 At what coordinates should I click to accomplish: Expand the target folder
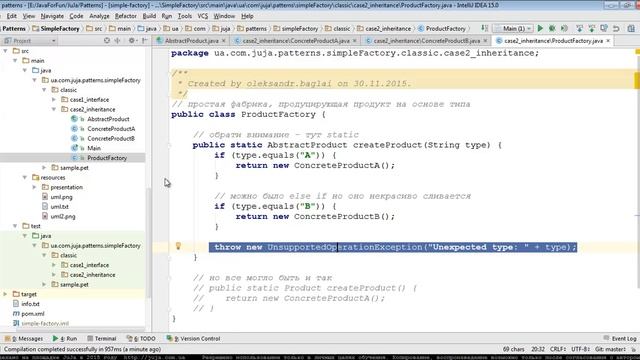point(6,294)
